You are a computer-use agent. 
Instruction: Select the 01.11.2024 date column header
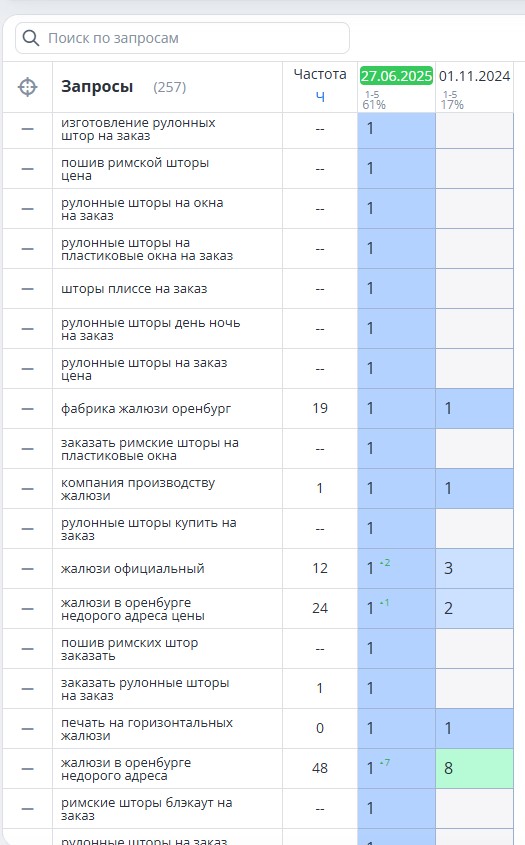pos(474,76)
